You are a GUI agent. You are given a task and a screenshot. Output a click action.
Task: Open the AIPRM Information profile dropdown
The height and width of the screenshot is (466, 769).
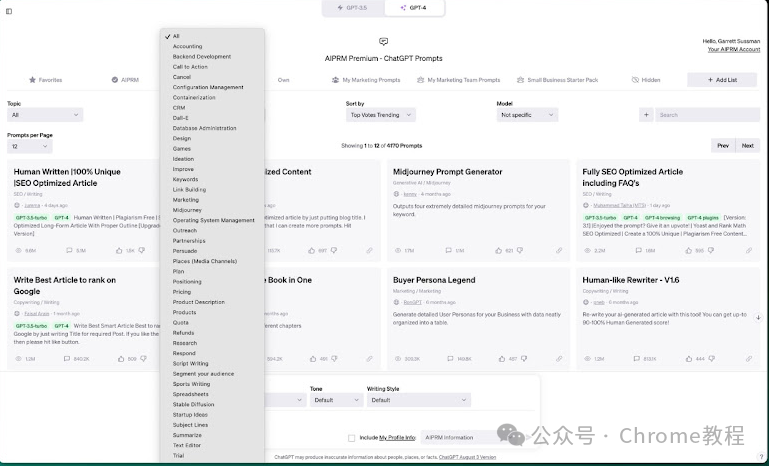[x=471, y=437]
